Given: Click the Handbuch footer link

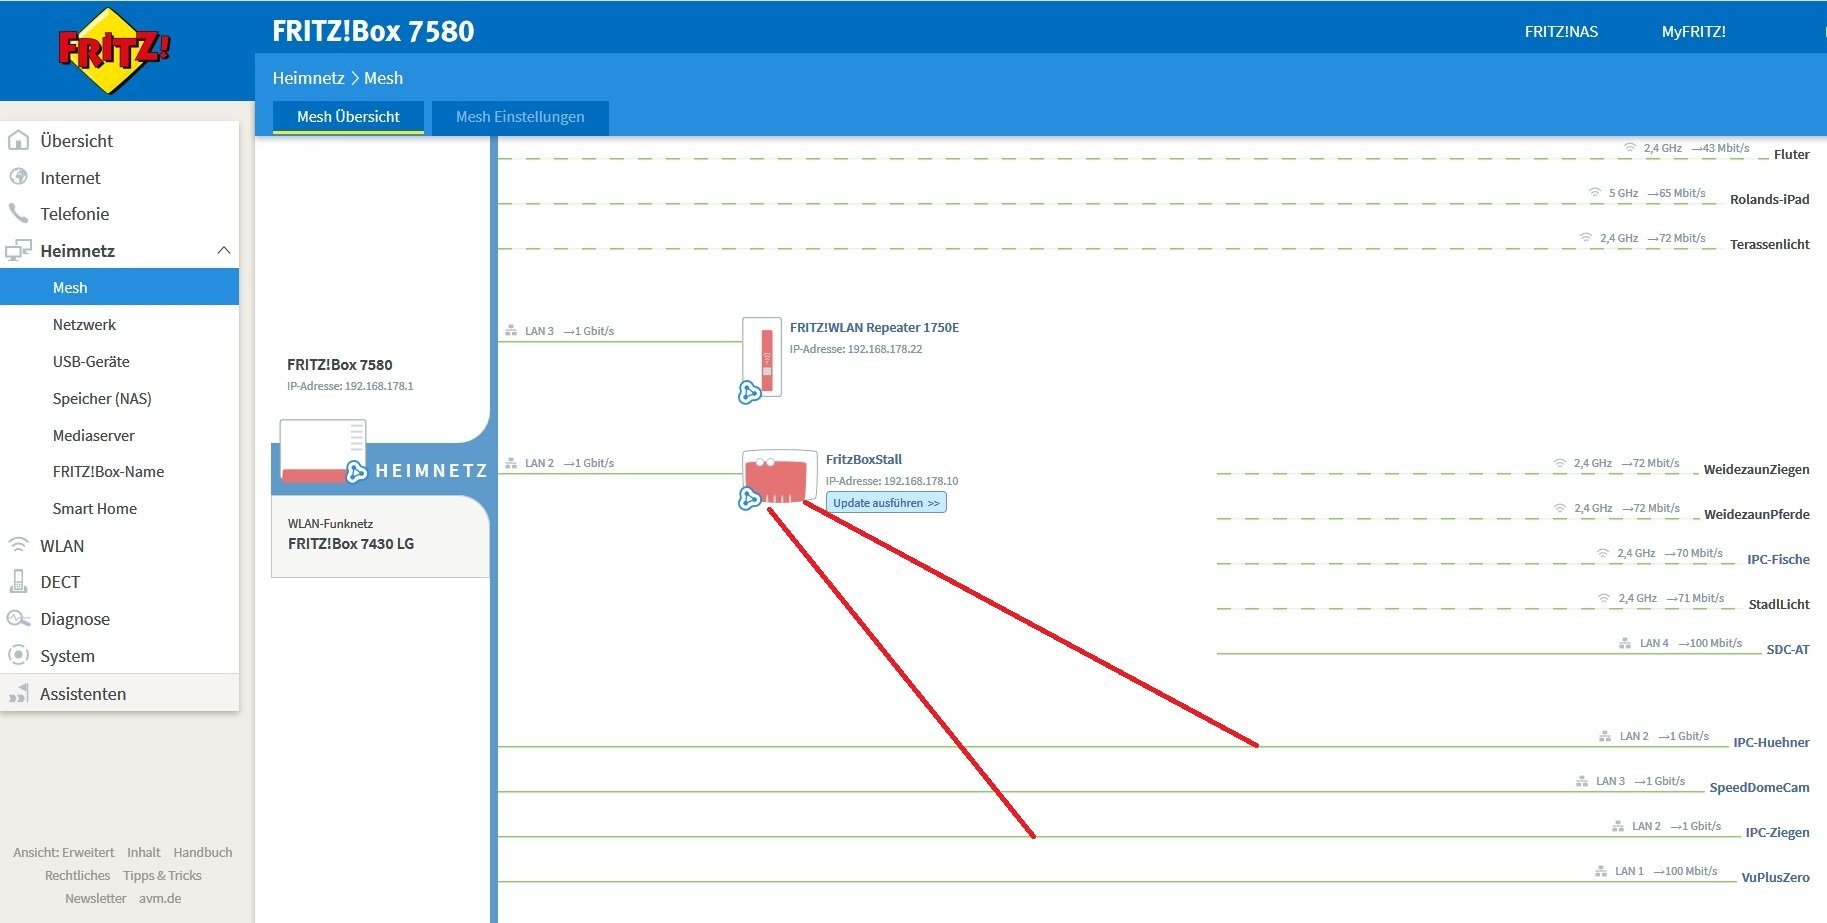Looking at the screenshot, I should point(203,852).
